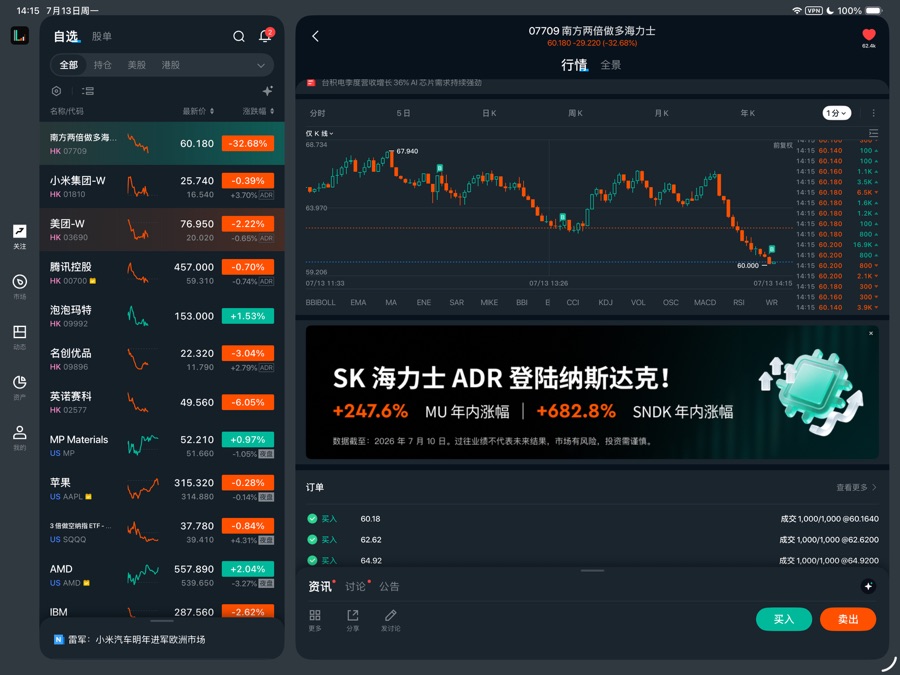900x675 pixels.
Task: Sort watchlist by 涨跌幅 column
Action: 258,111
